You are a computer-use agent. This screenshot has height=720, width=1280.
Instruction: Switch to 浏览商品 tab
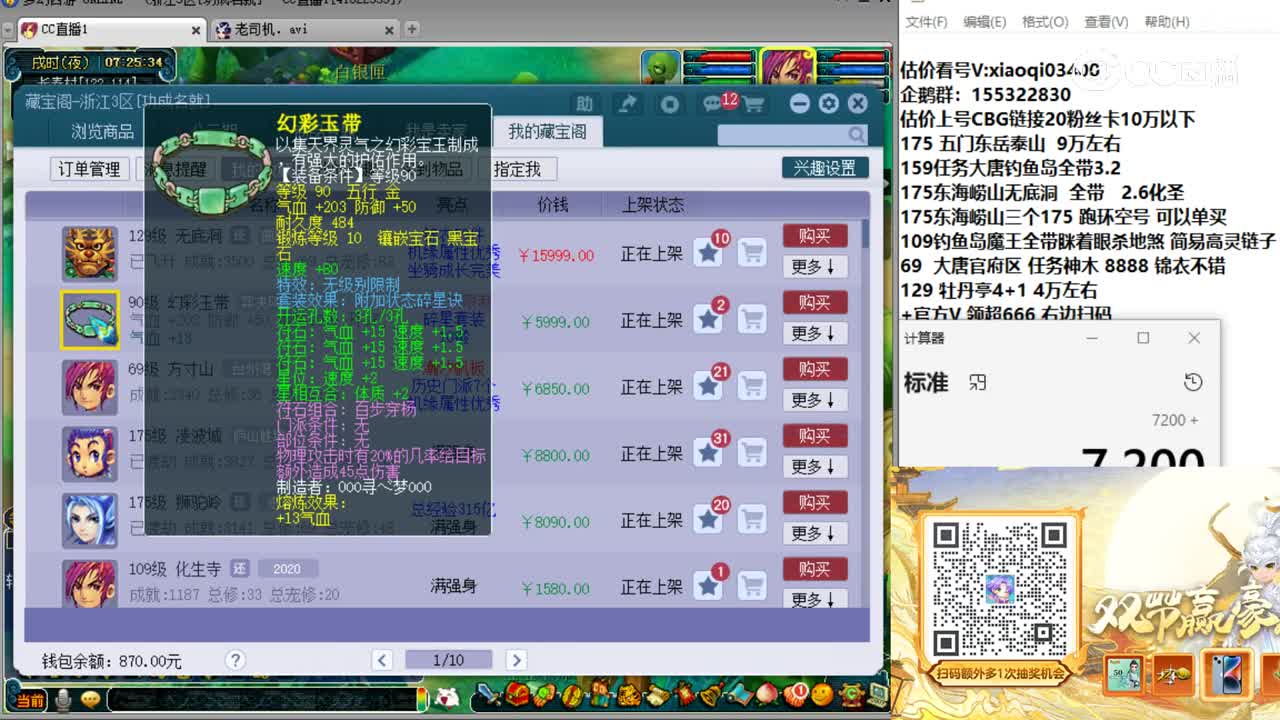point(102,132)
